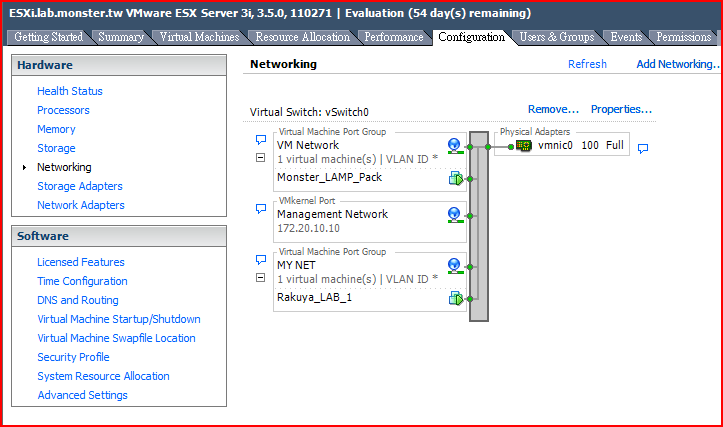723x427 pixels.
Task: Select the MY NET port group name
Action: [x=296, y=265]
